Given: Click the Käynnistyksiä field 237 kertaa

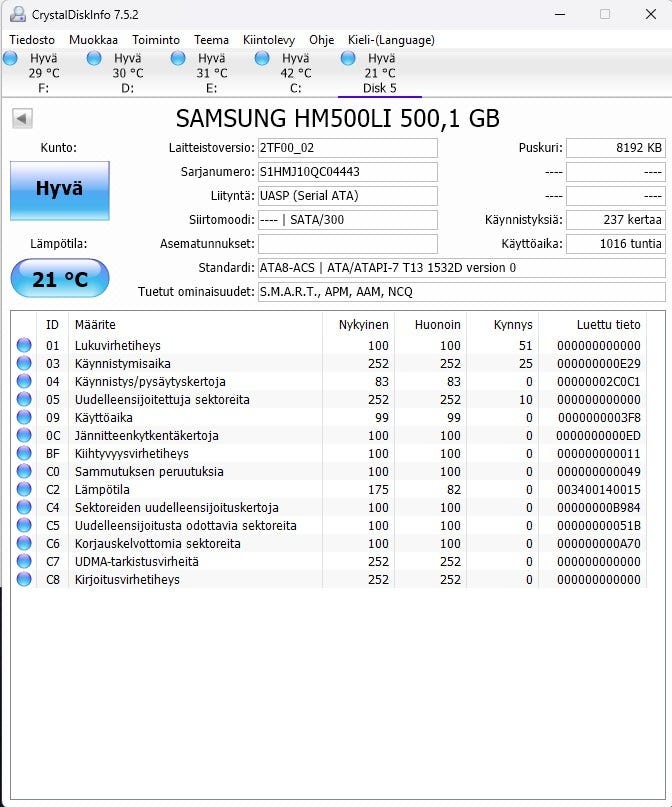Looking at the screenshot, I should point(616,220).
